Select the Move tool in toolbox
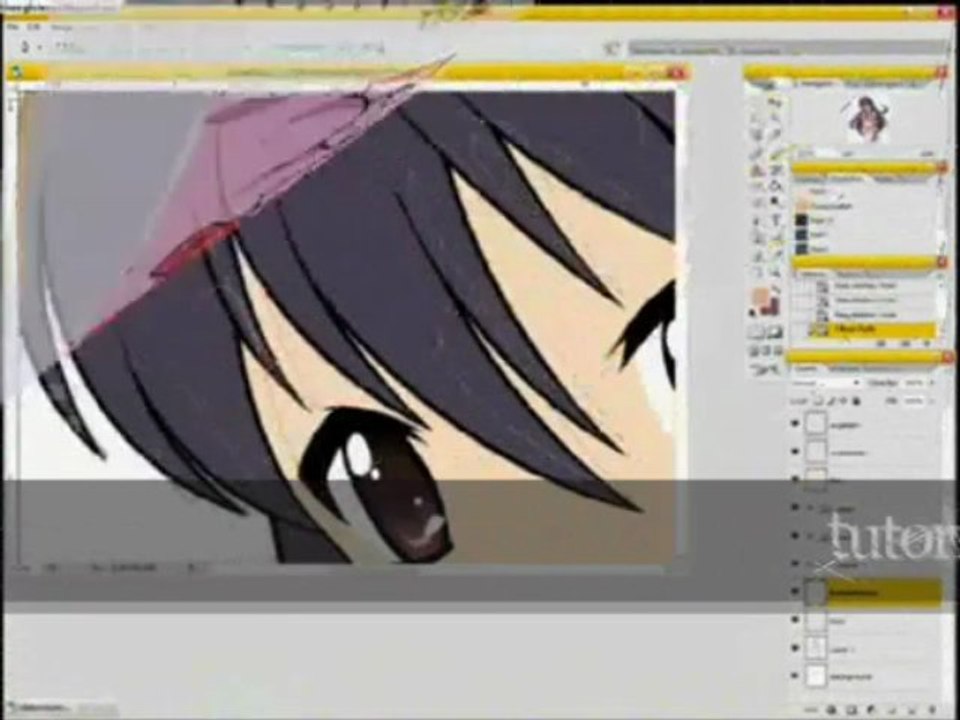 coord(776,103)
